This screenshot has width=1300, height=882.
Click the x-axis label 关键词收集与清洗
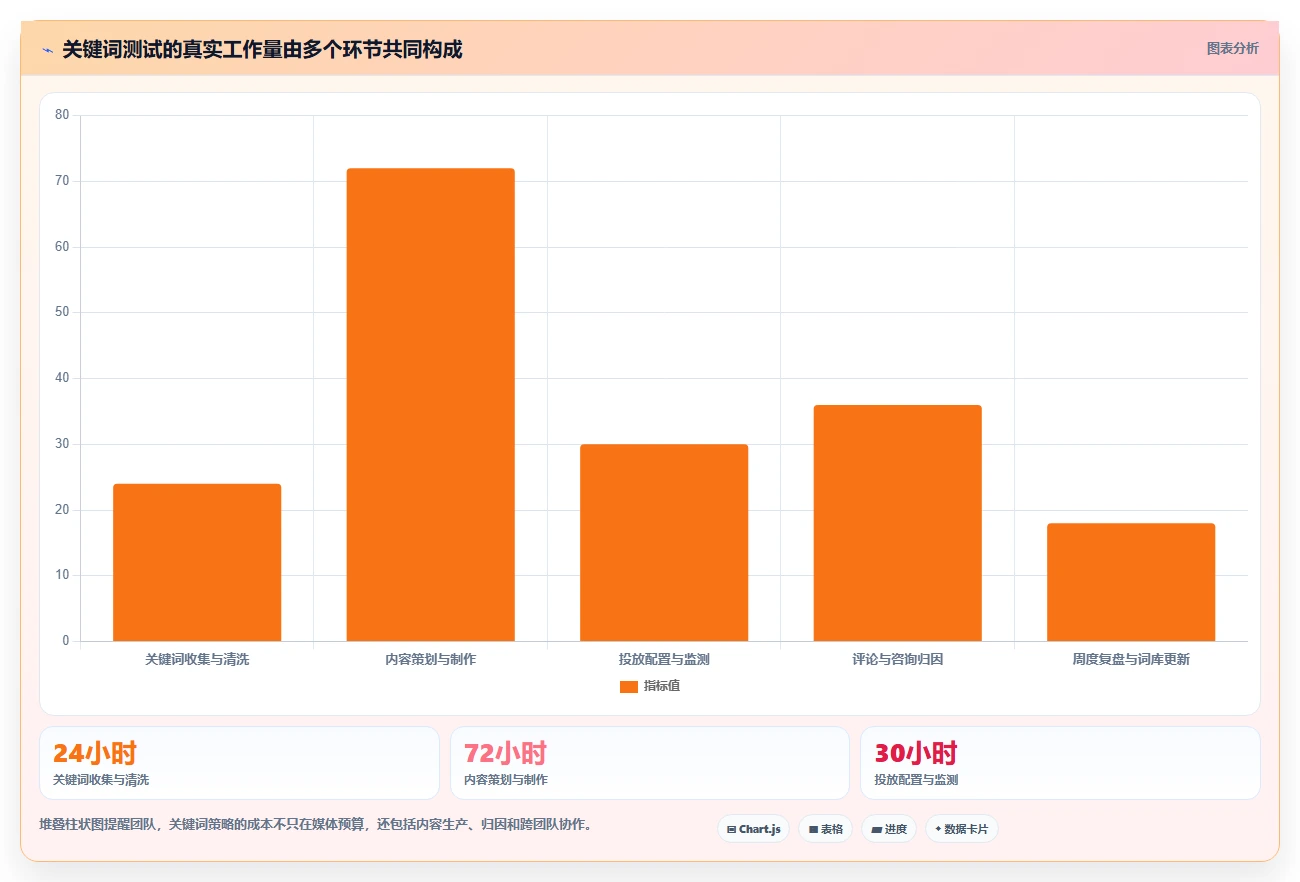197,660
